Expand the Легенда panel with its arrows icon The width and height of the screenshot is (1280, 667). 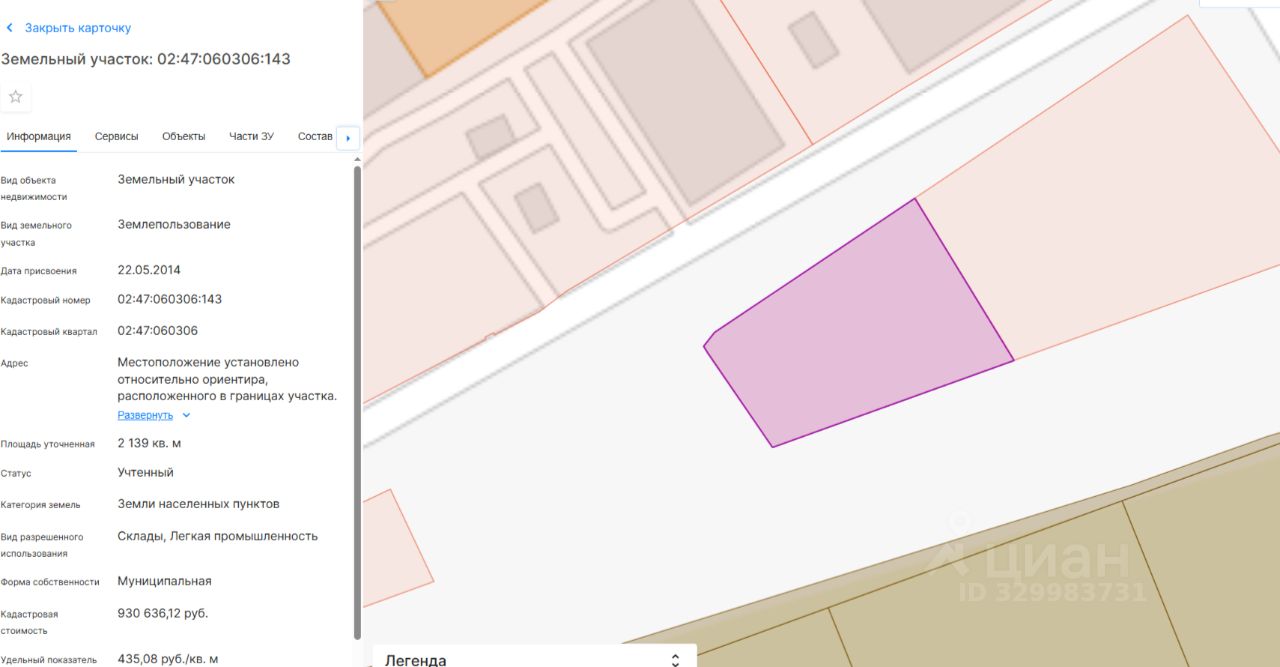675,659
